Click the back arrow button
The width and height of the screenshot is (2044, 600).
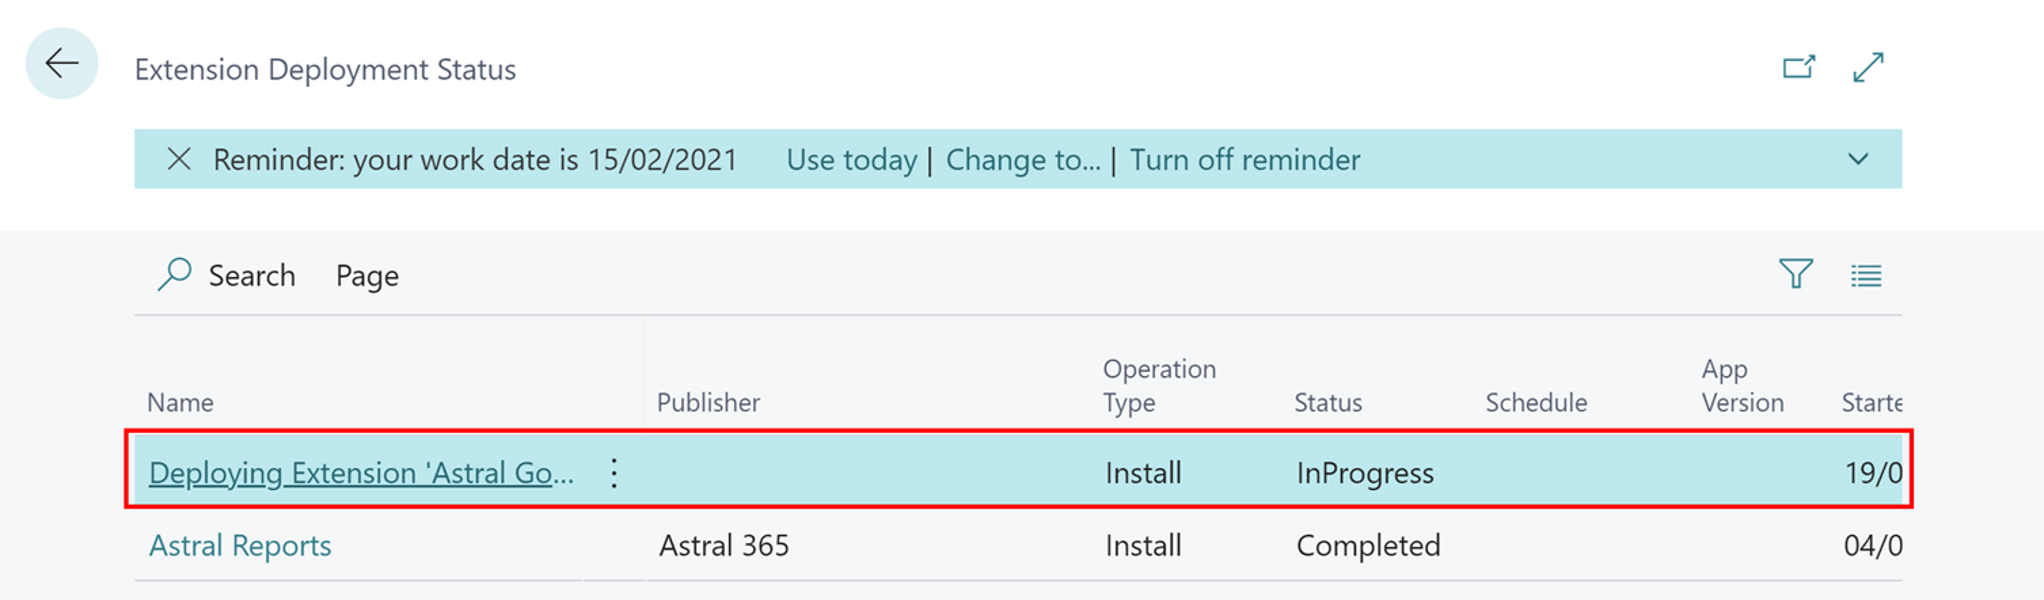click(61, 64)
